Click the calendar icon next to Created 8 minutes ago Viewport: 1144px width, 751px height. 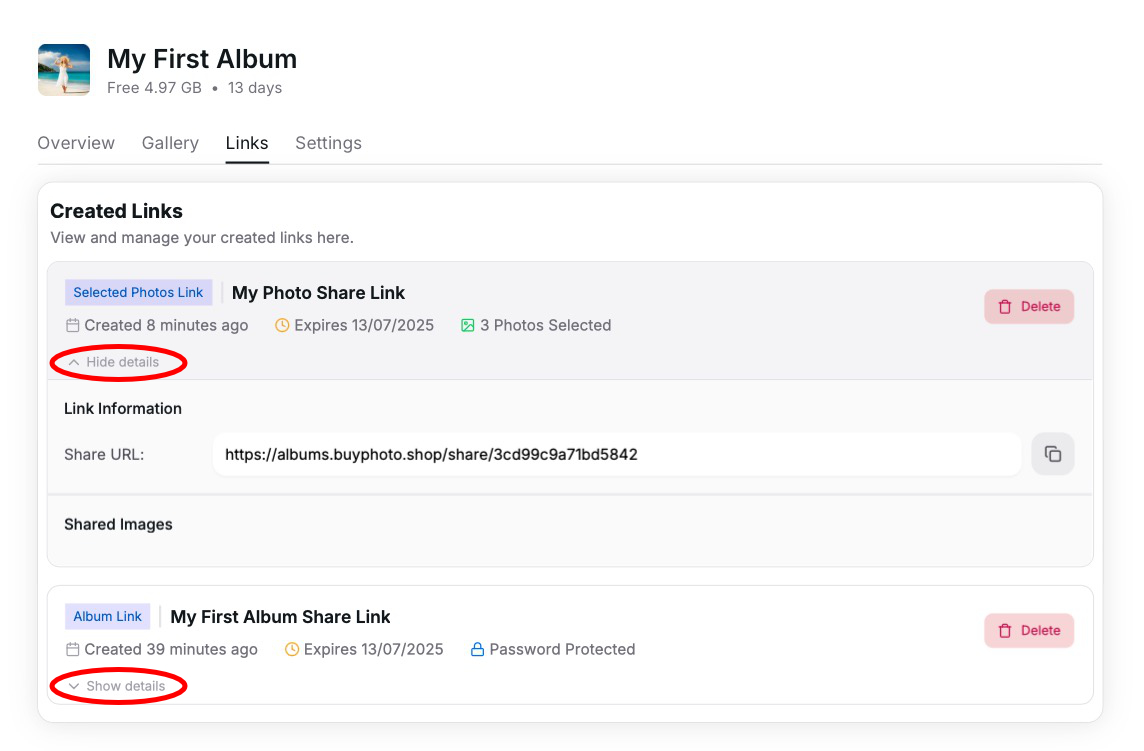(72, 325)
